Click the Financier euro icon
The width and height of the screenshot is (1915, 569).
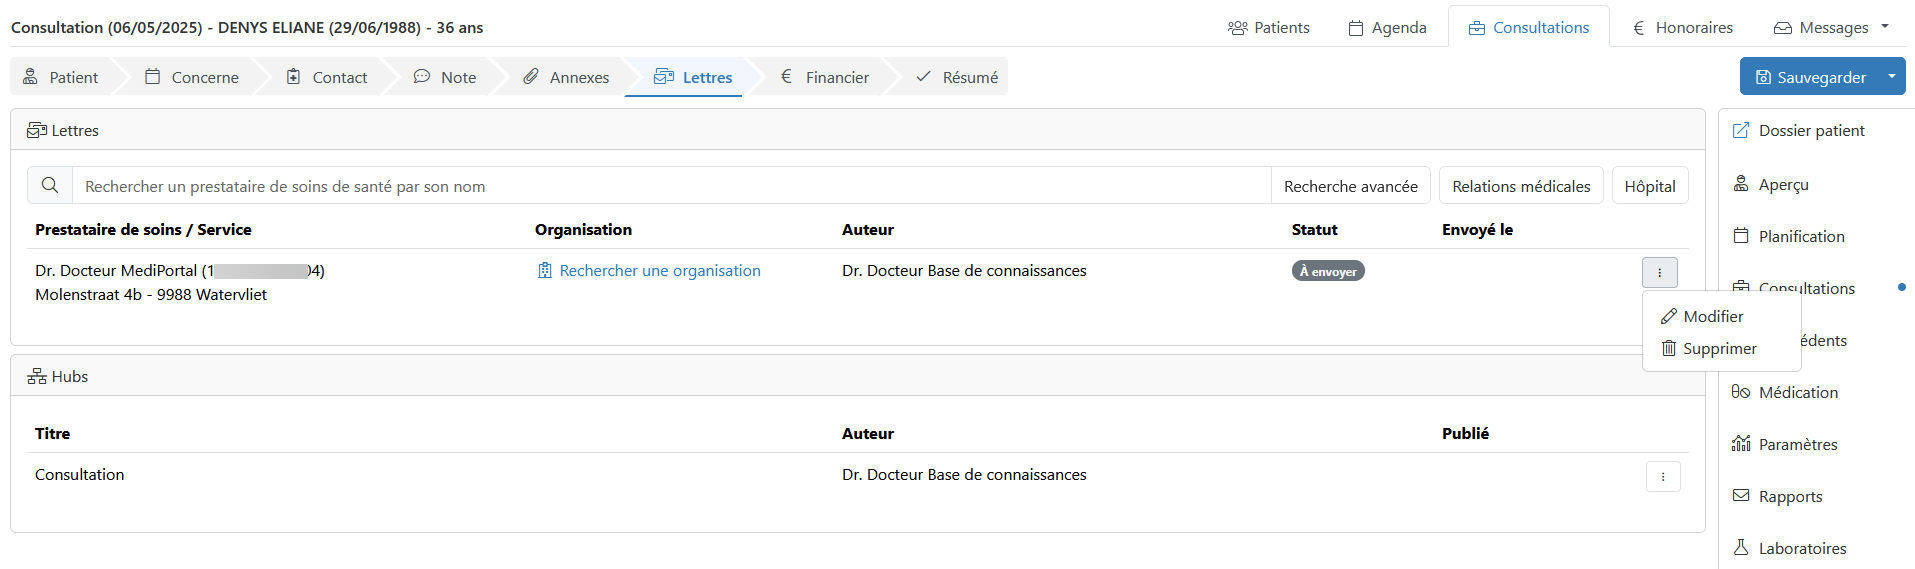coord(786,76)
